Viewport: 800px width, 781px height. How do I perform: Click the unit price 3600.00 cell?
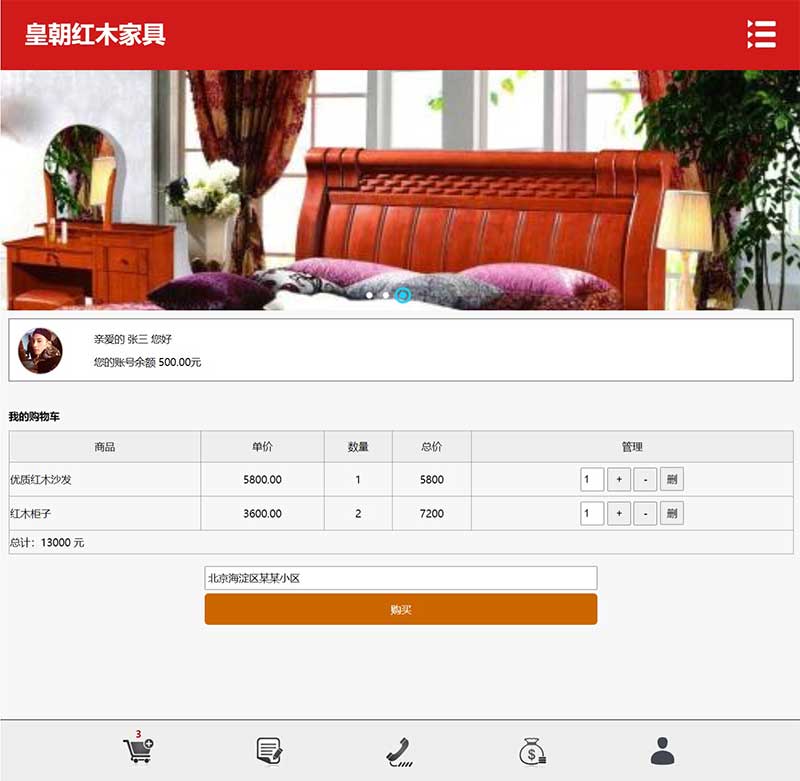[x=262, y=514]
